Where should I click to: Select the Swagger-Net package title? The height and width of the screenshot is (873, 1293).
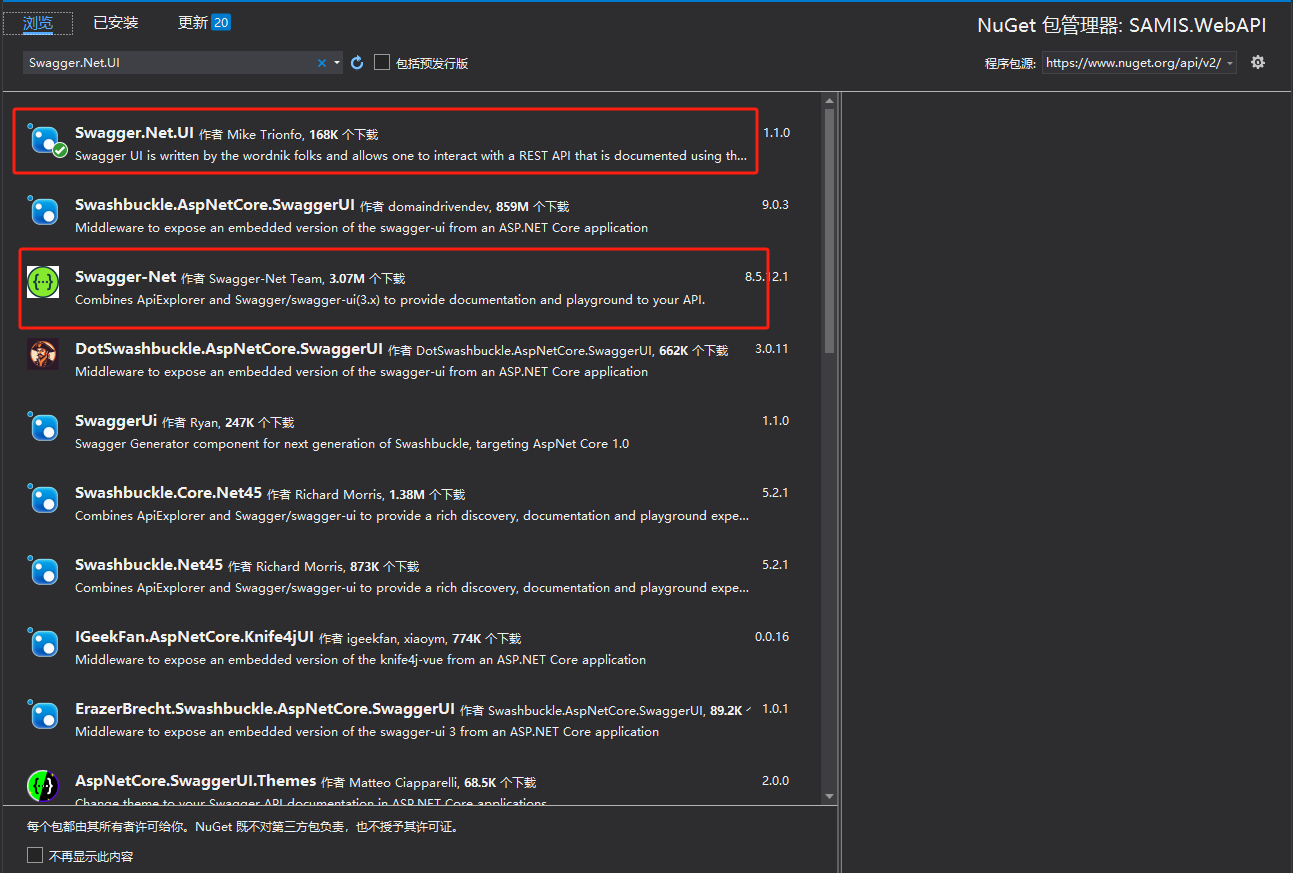click(125, 277)
